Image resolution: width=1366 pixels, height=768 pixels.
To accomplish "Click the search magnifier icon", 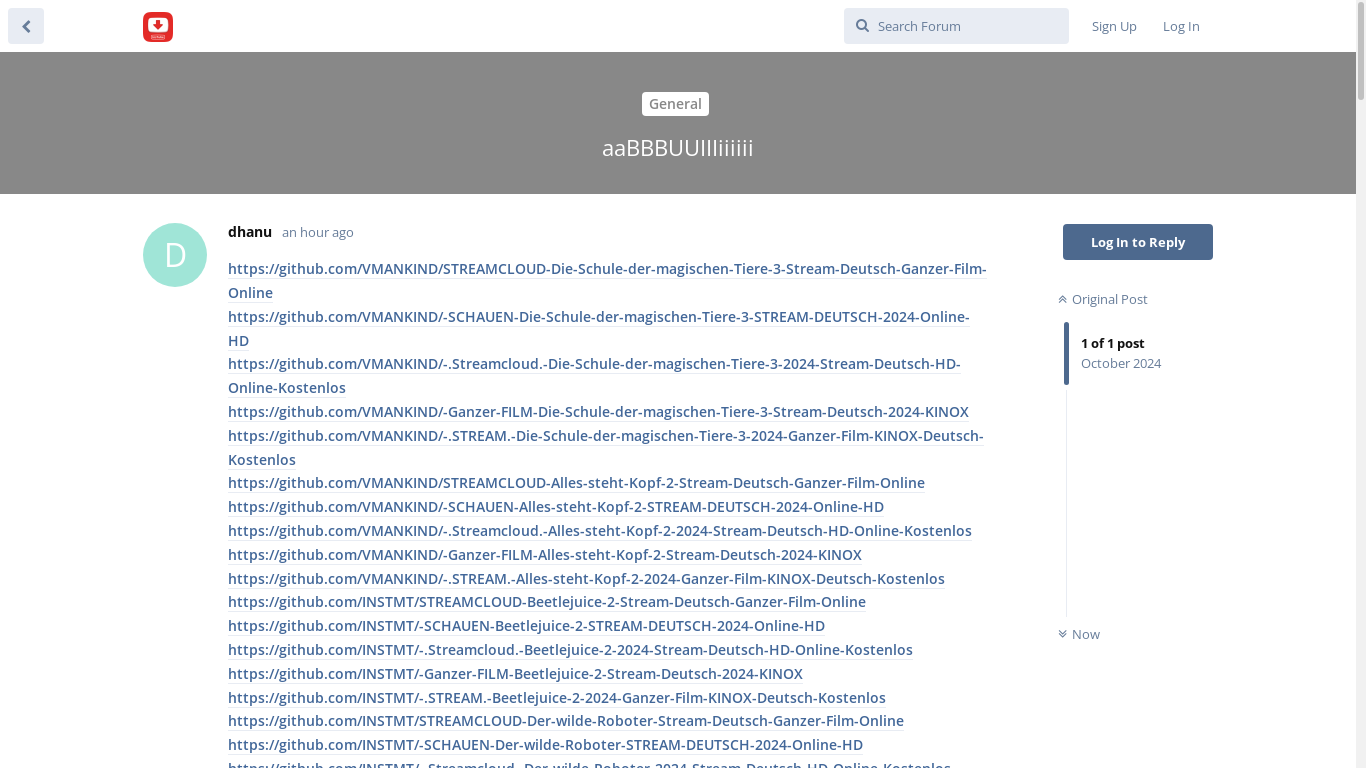I will point(862,26).
